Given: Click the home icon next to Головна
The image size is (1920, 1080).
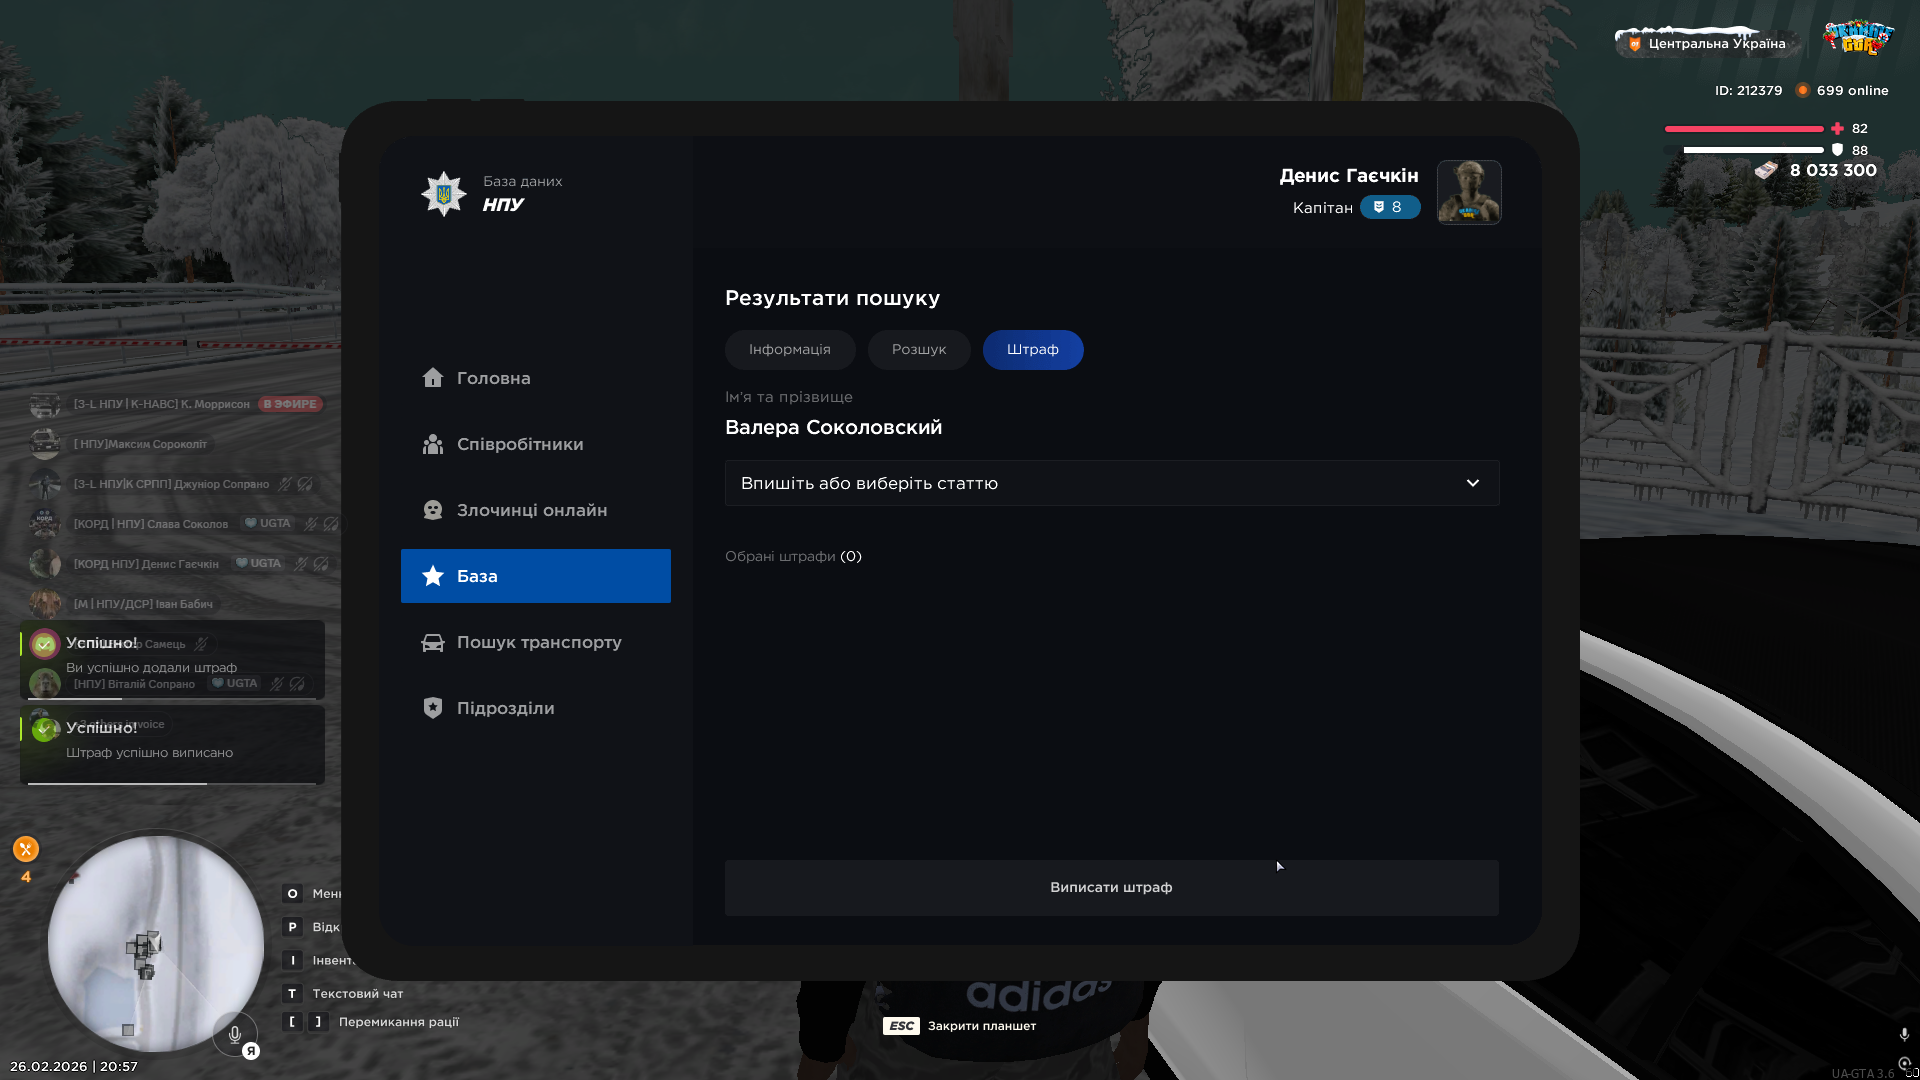Looking at the screenshot, I should pos(432,378).
